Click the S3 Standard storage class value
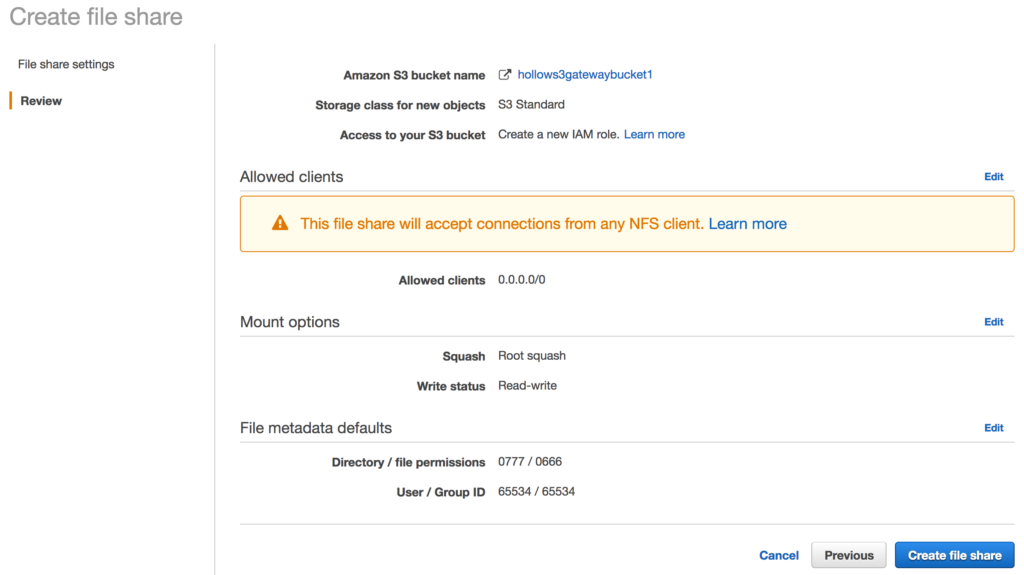This screenshot has height=575, width=1024. 531,104
